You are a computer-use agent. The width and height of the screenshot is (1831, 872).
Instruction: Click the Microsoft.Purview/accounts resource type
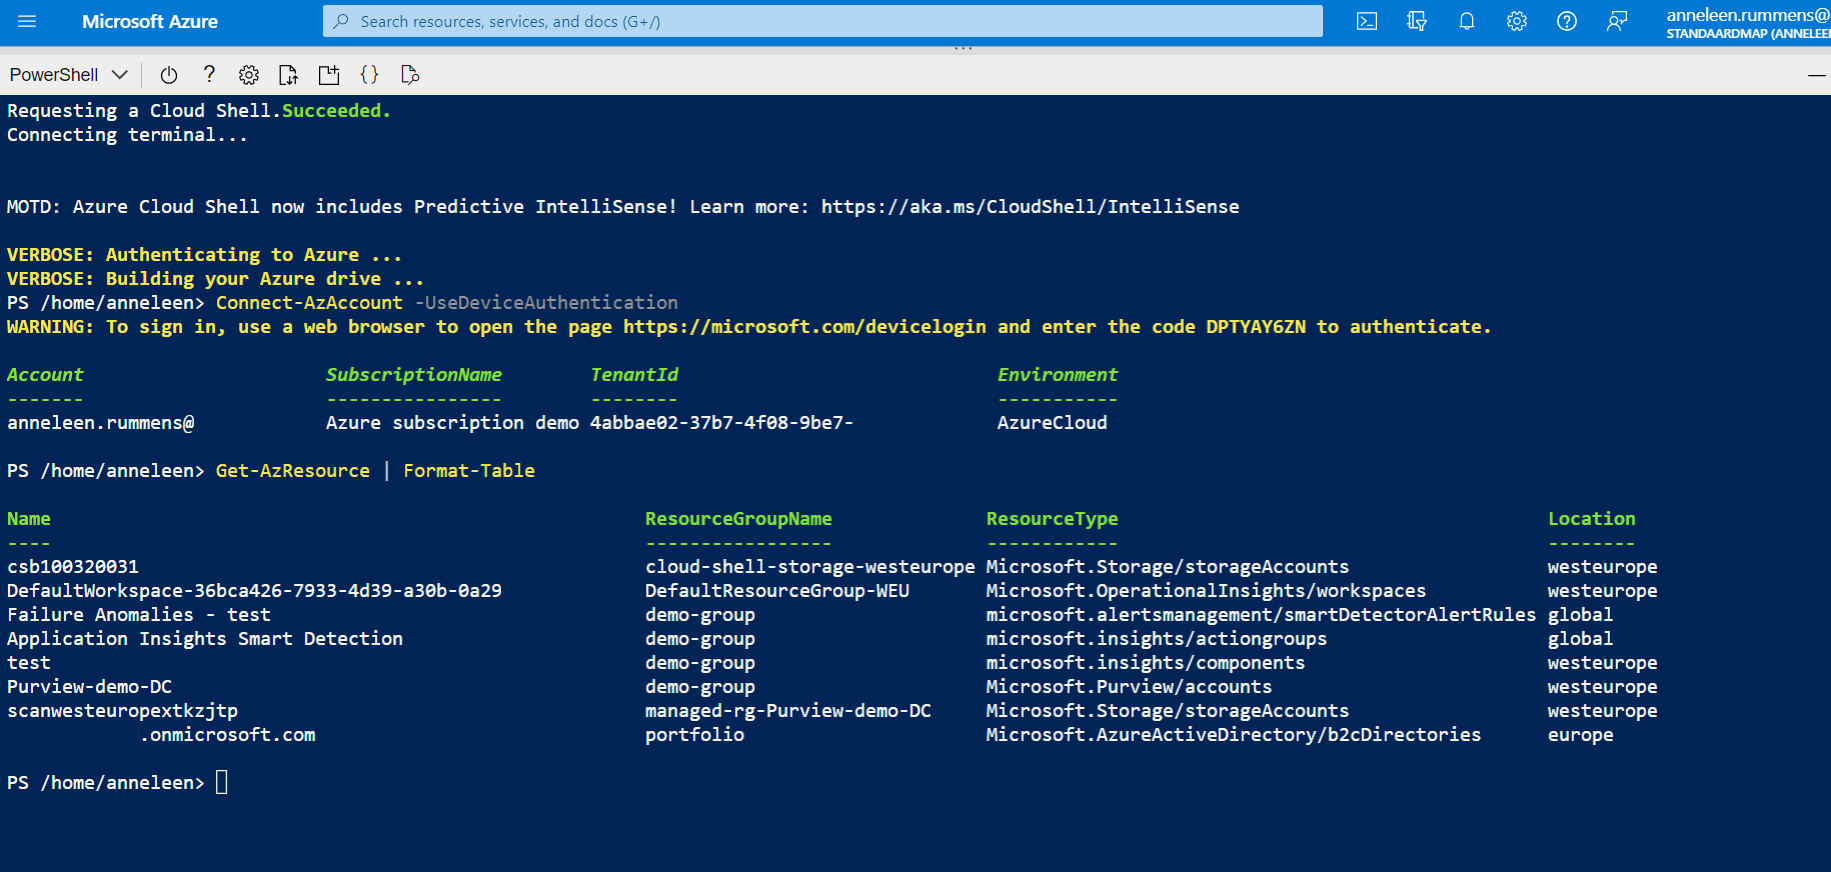(x=1129, y=687)
